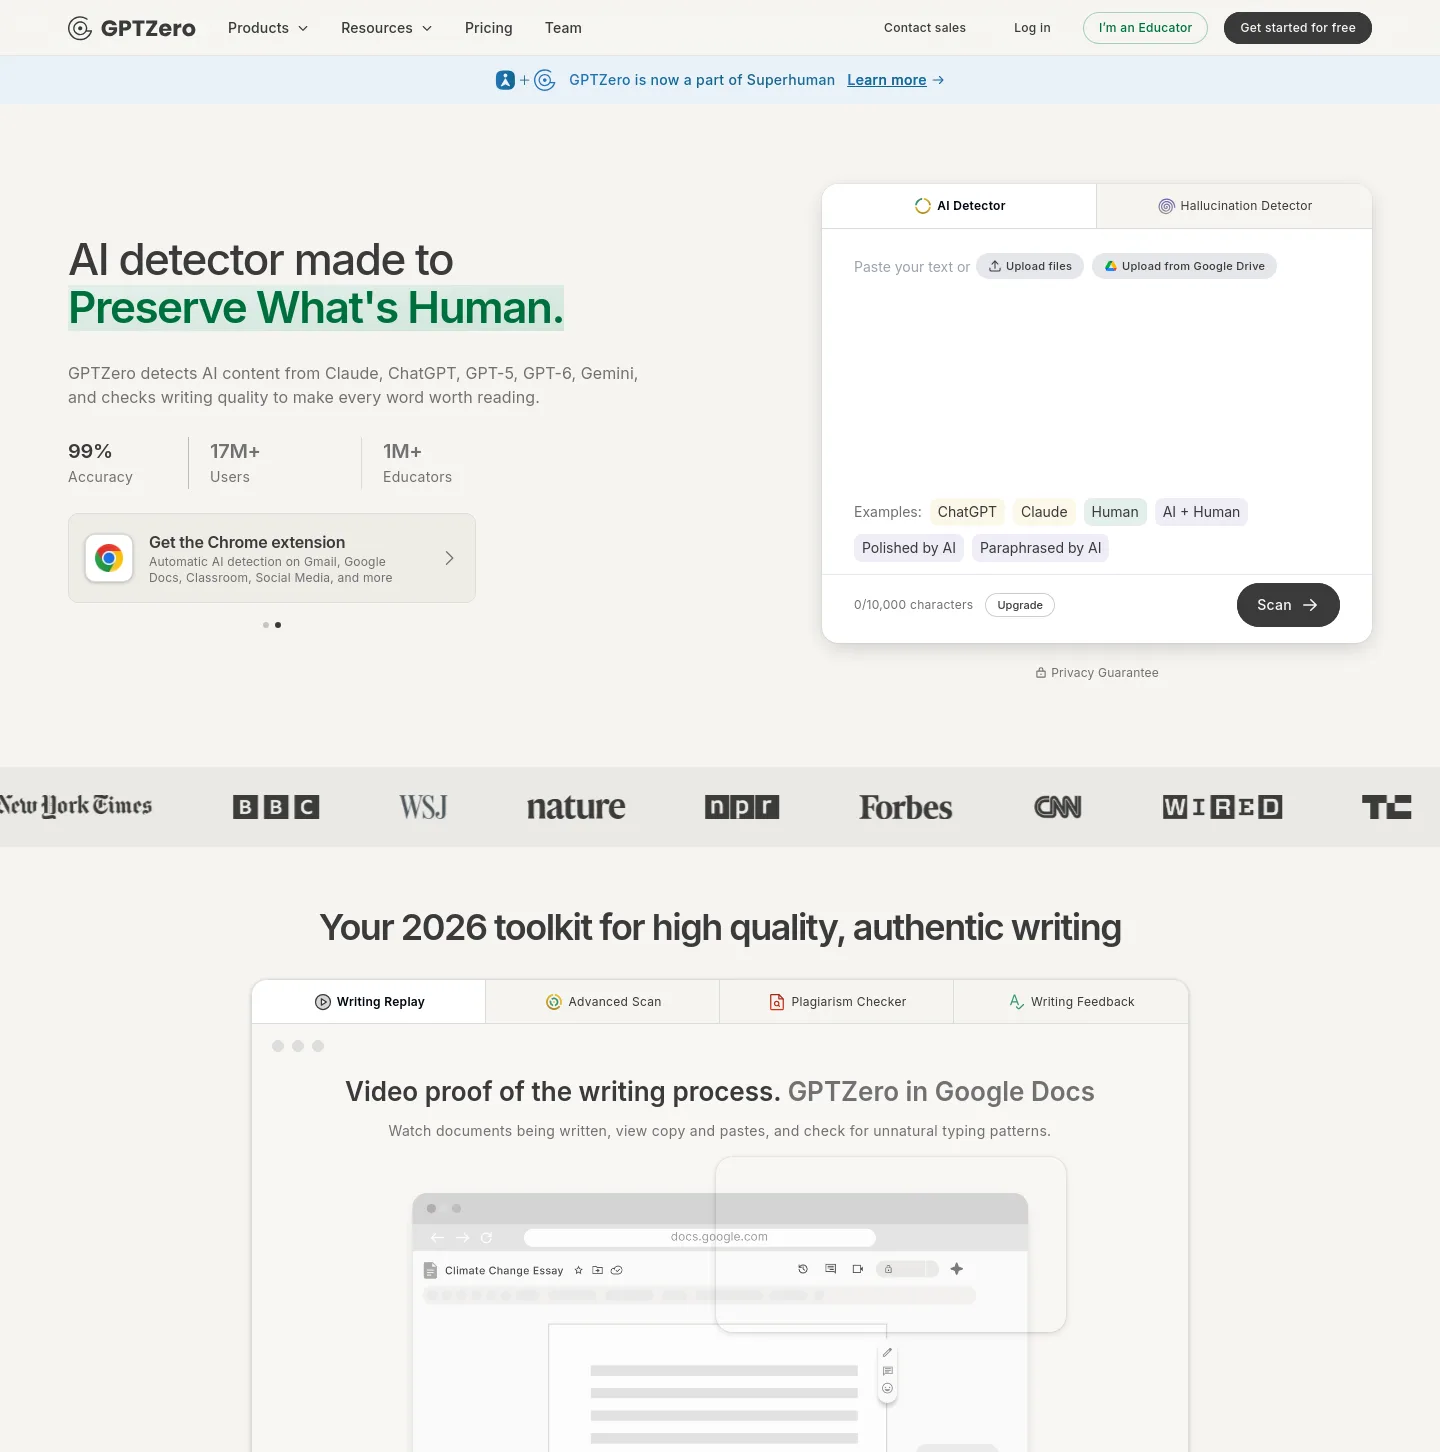1440x1452 pixels.
Task: Click the Upload files button
Action: pyautogui.click(x=1030, y=266)
